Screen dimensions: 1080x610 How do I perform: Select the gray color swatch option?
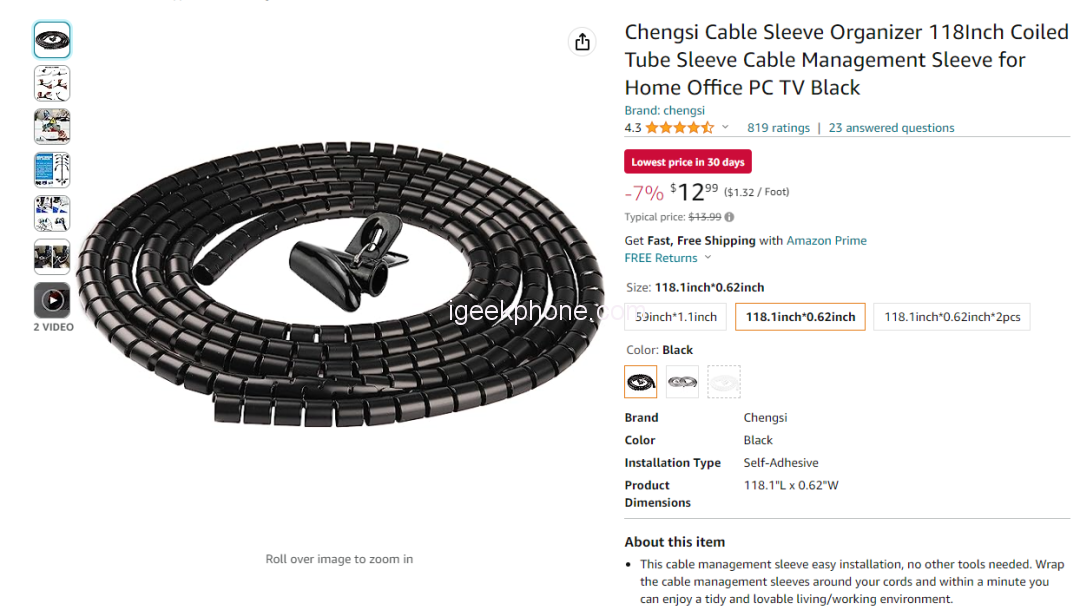point(682,381)
